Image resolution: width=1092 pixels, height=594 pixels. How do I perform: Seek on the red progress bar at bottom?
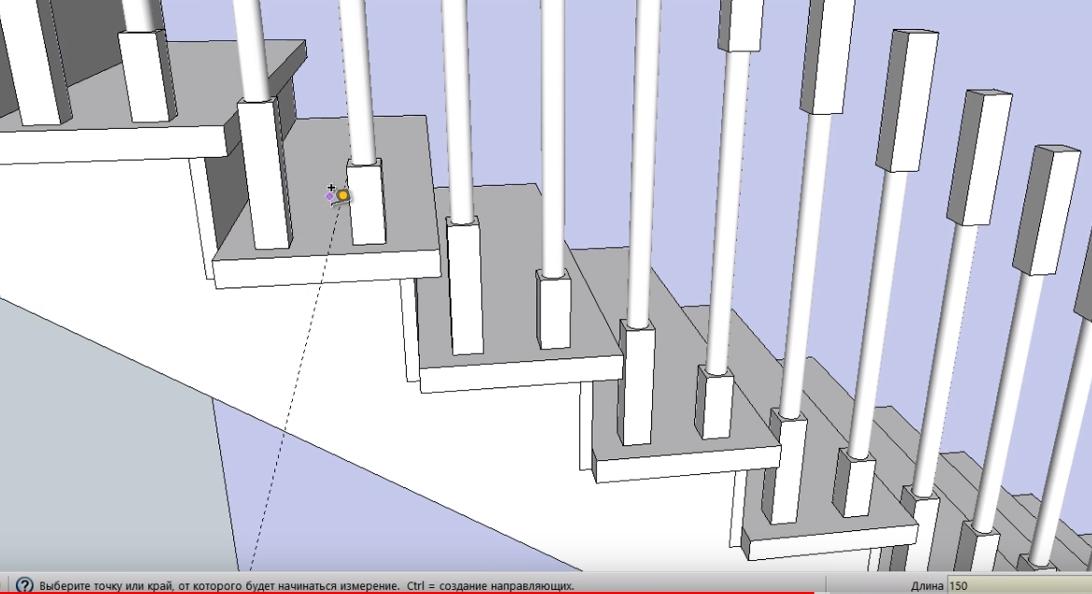tap(400, 592)
